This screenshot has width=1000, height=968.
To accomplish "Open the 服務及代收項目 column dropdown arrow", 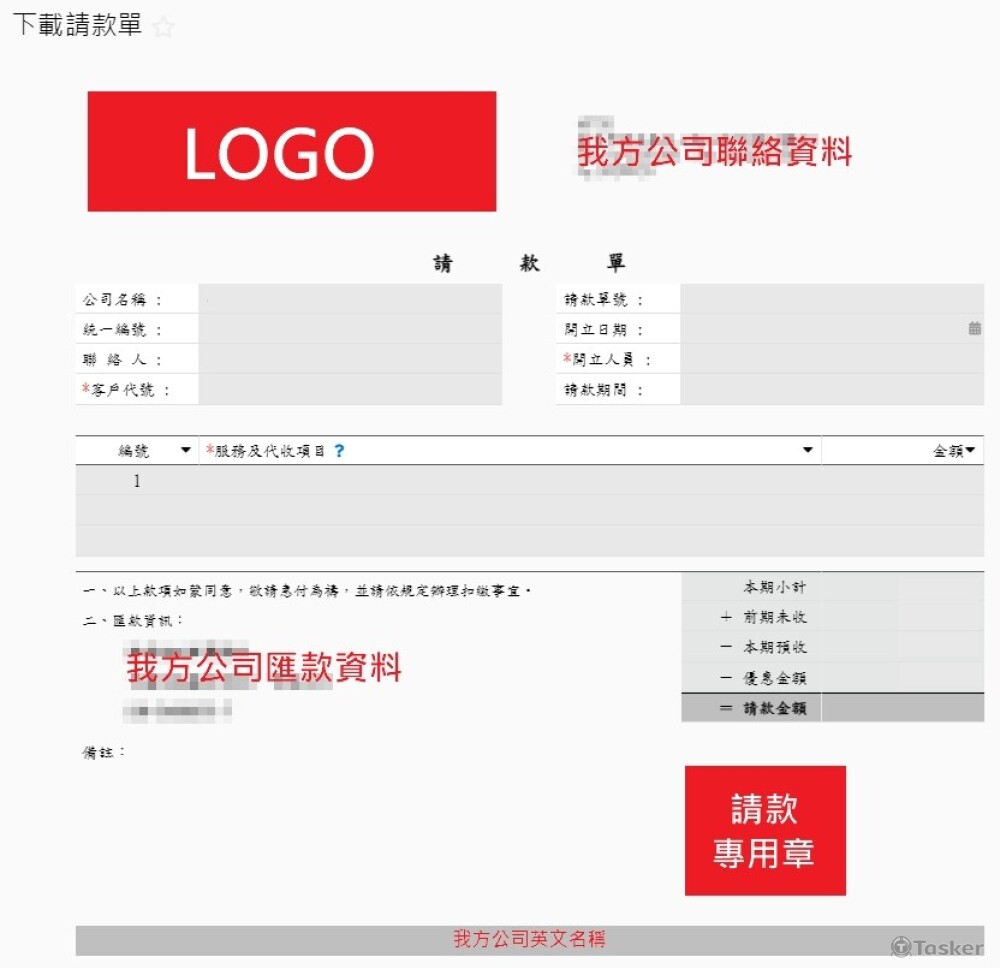I will coord(808,451).
